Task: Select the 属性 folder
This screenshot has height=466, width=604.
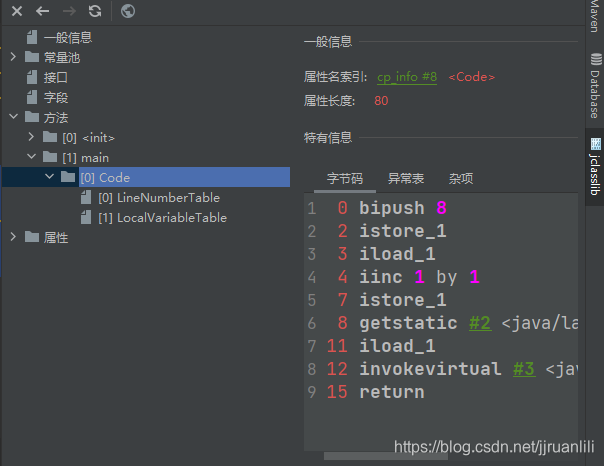Action: coord(55,238)
